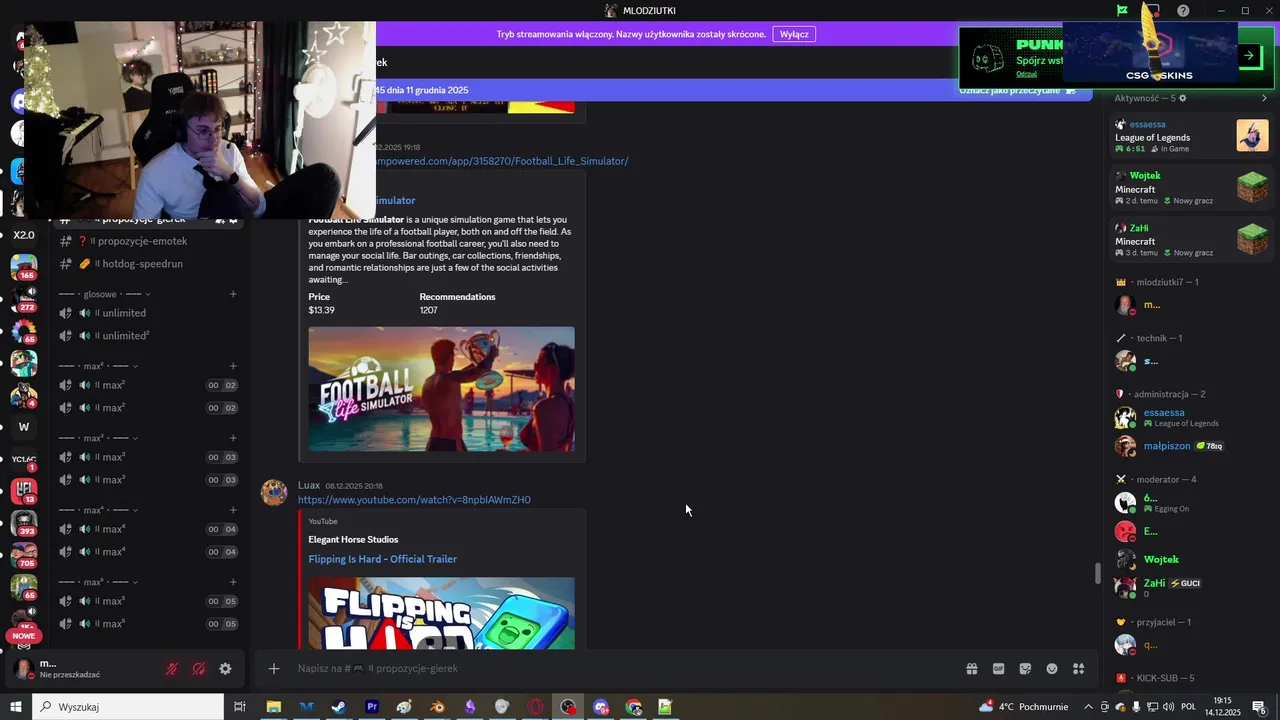
Task: Open essaessa's League of Legends activity card
Action: point(1191,136)
